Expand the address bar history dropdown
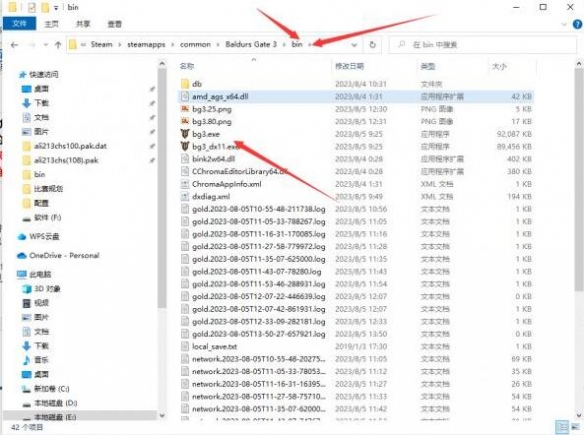584x435 pixels. pos(354,45)
